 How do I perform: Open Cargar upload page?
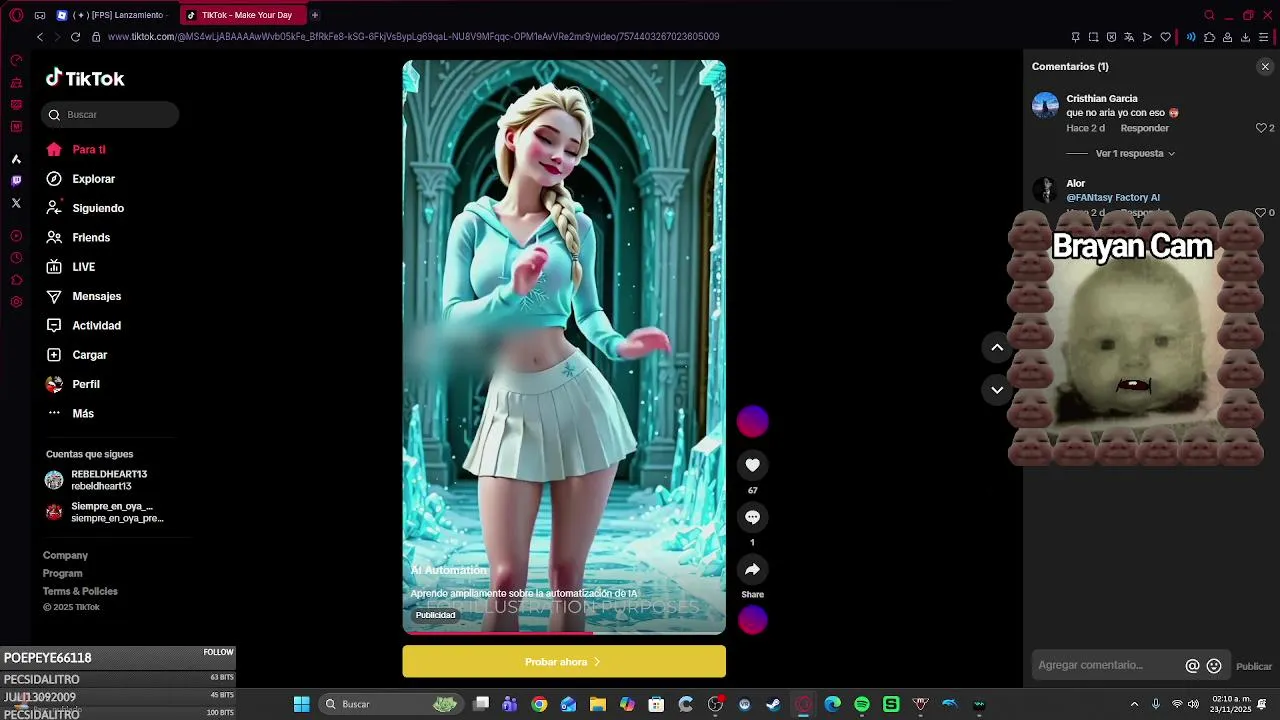coord(76,355)
